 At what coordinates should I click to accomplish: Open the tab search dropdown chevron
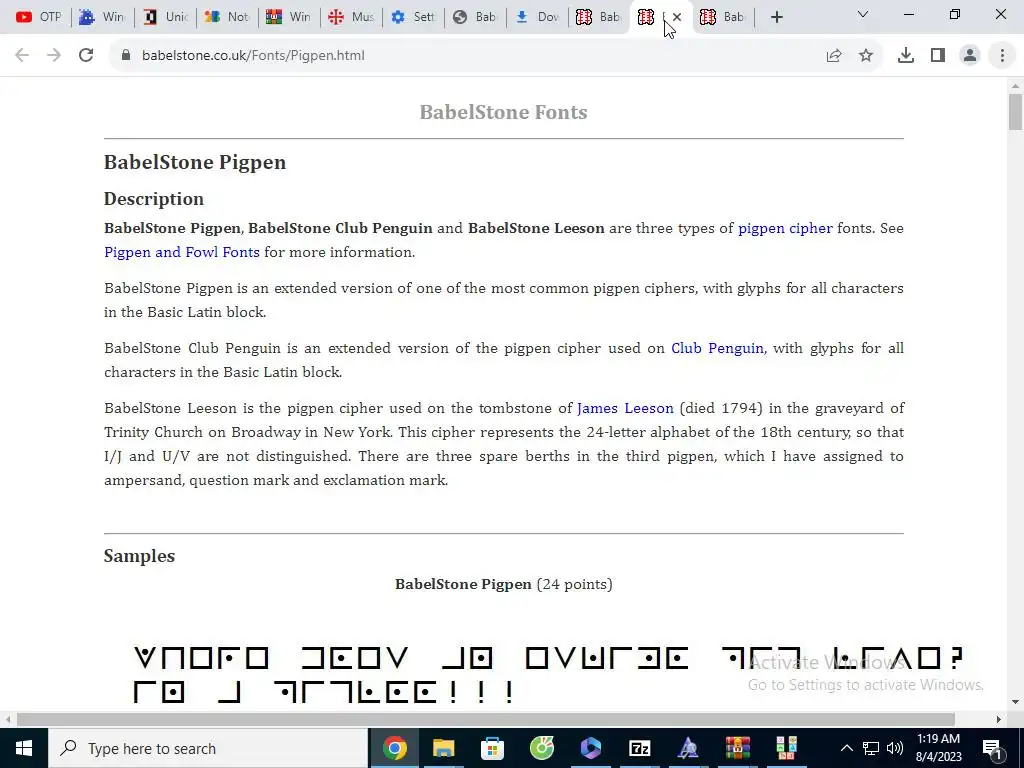click(863, 14)
